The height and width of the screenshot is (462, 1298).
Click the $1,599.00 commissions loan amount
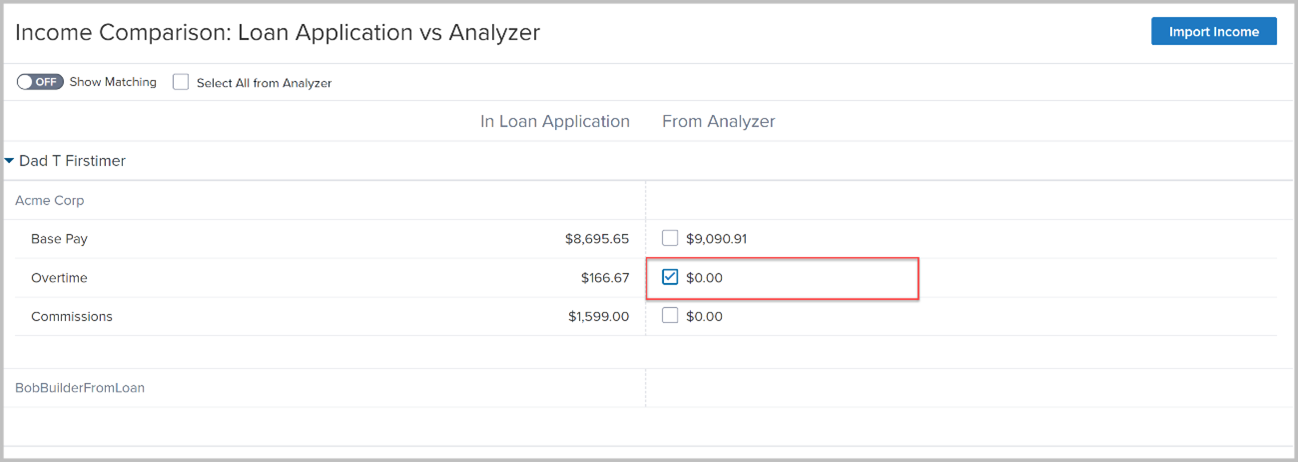point(597,316)
